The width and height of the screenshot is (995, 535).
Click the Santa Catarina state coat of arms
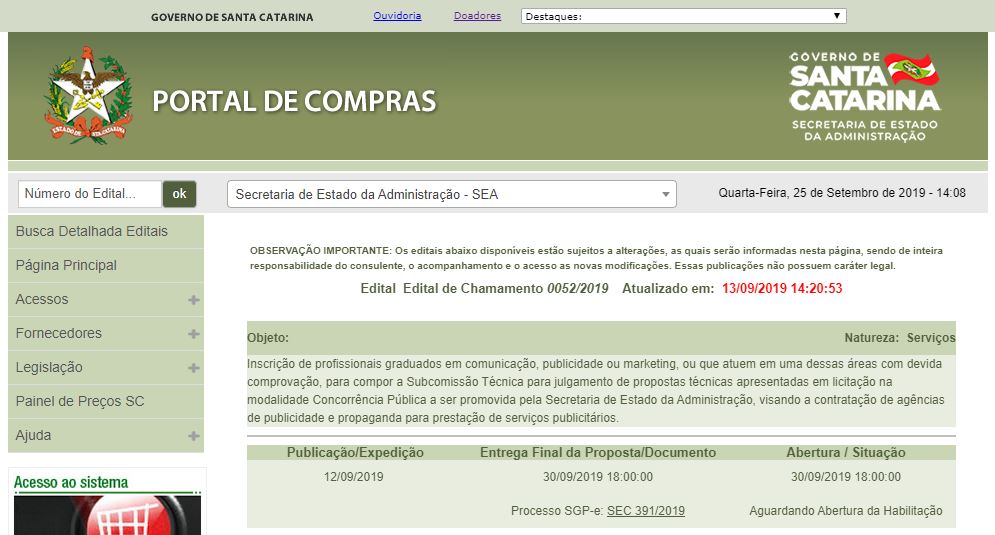[x=88, y=96]
